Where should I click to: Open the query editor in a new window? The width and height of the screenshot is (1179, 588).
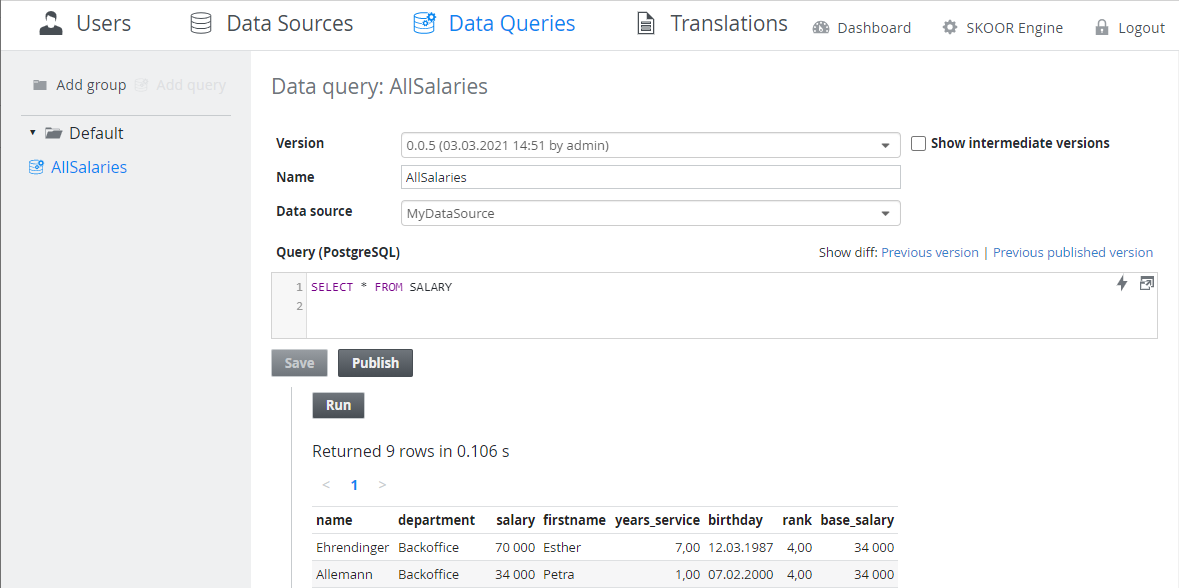[1146, 283]
